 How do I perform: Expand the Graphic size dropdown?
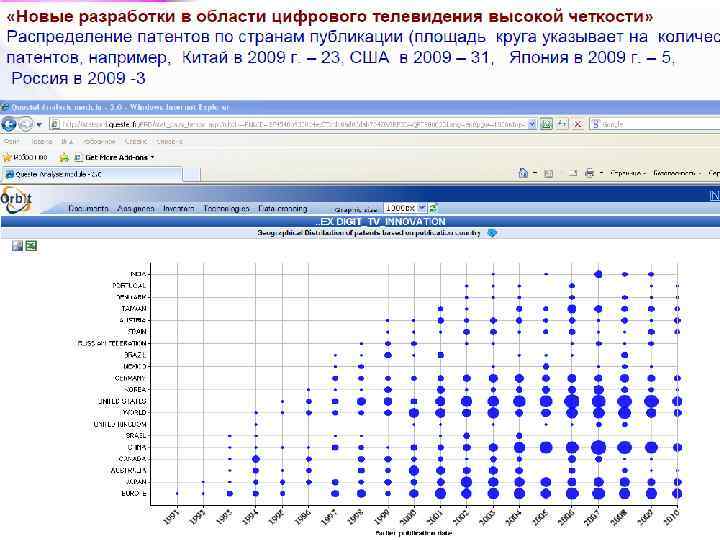click(405, 208)
